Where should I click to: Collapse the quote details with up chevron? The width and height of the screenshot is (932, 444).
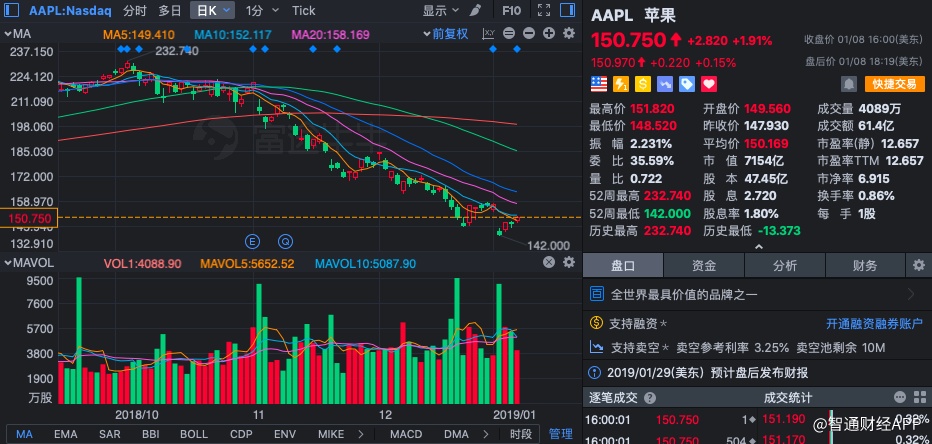758,247
